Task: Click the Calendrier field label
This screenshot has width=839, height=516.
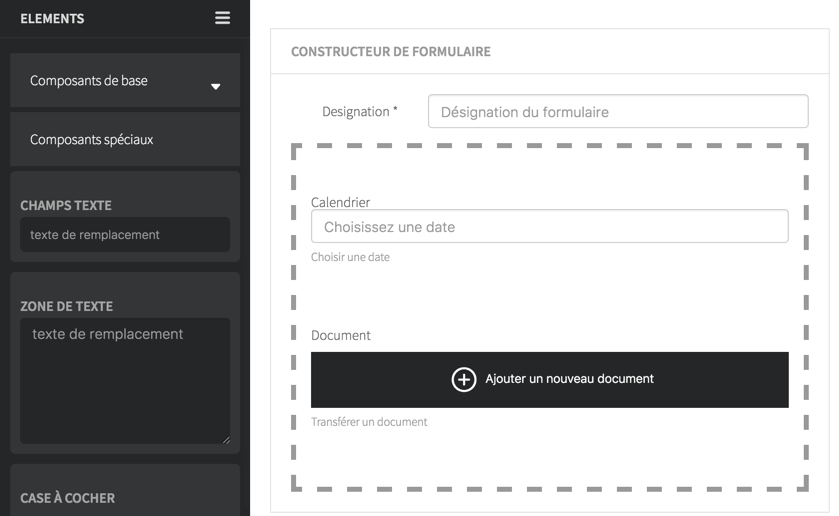Action: (340, 202)
